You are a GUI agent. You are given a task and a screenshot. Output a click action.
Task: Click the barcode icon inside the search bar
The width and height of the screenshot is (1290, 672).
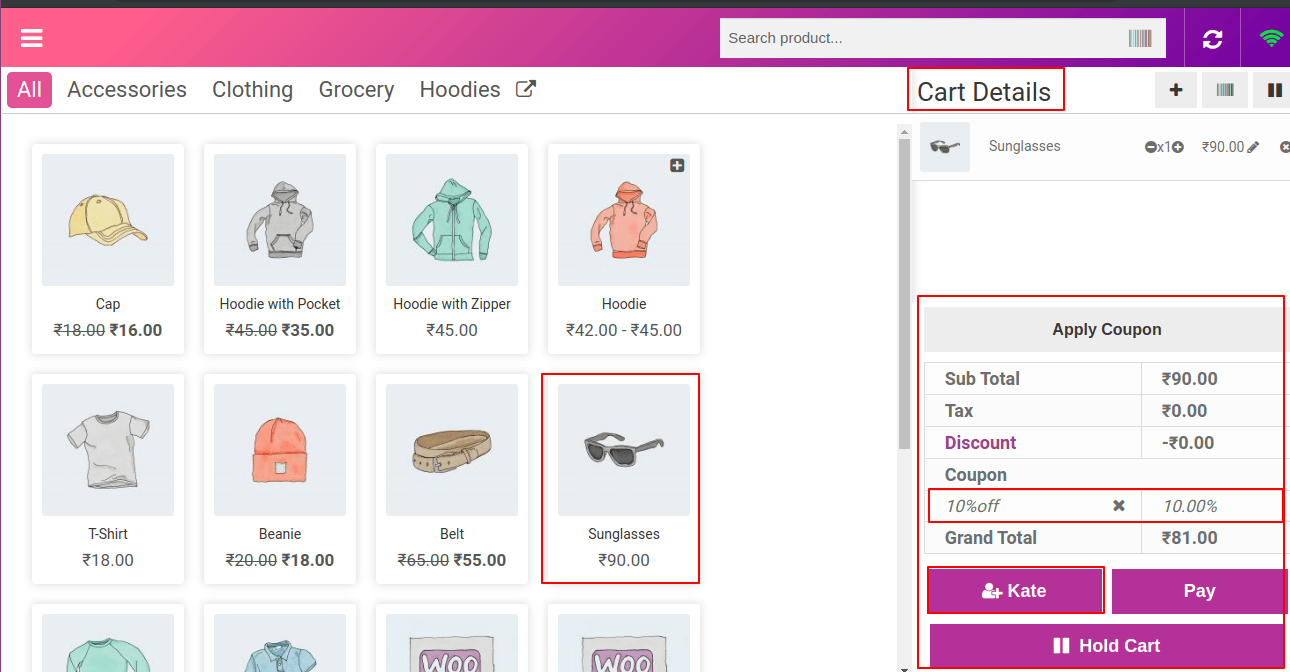1143,37
